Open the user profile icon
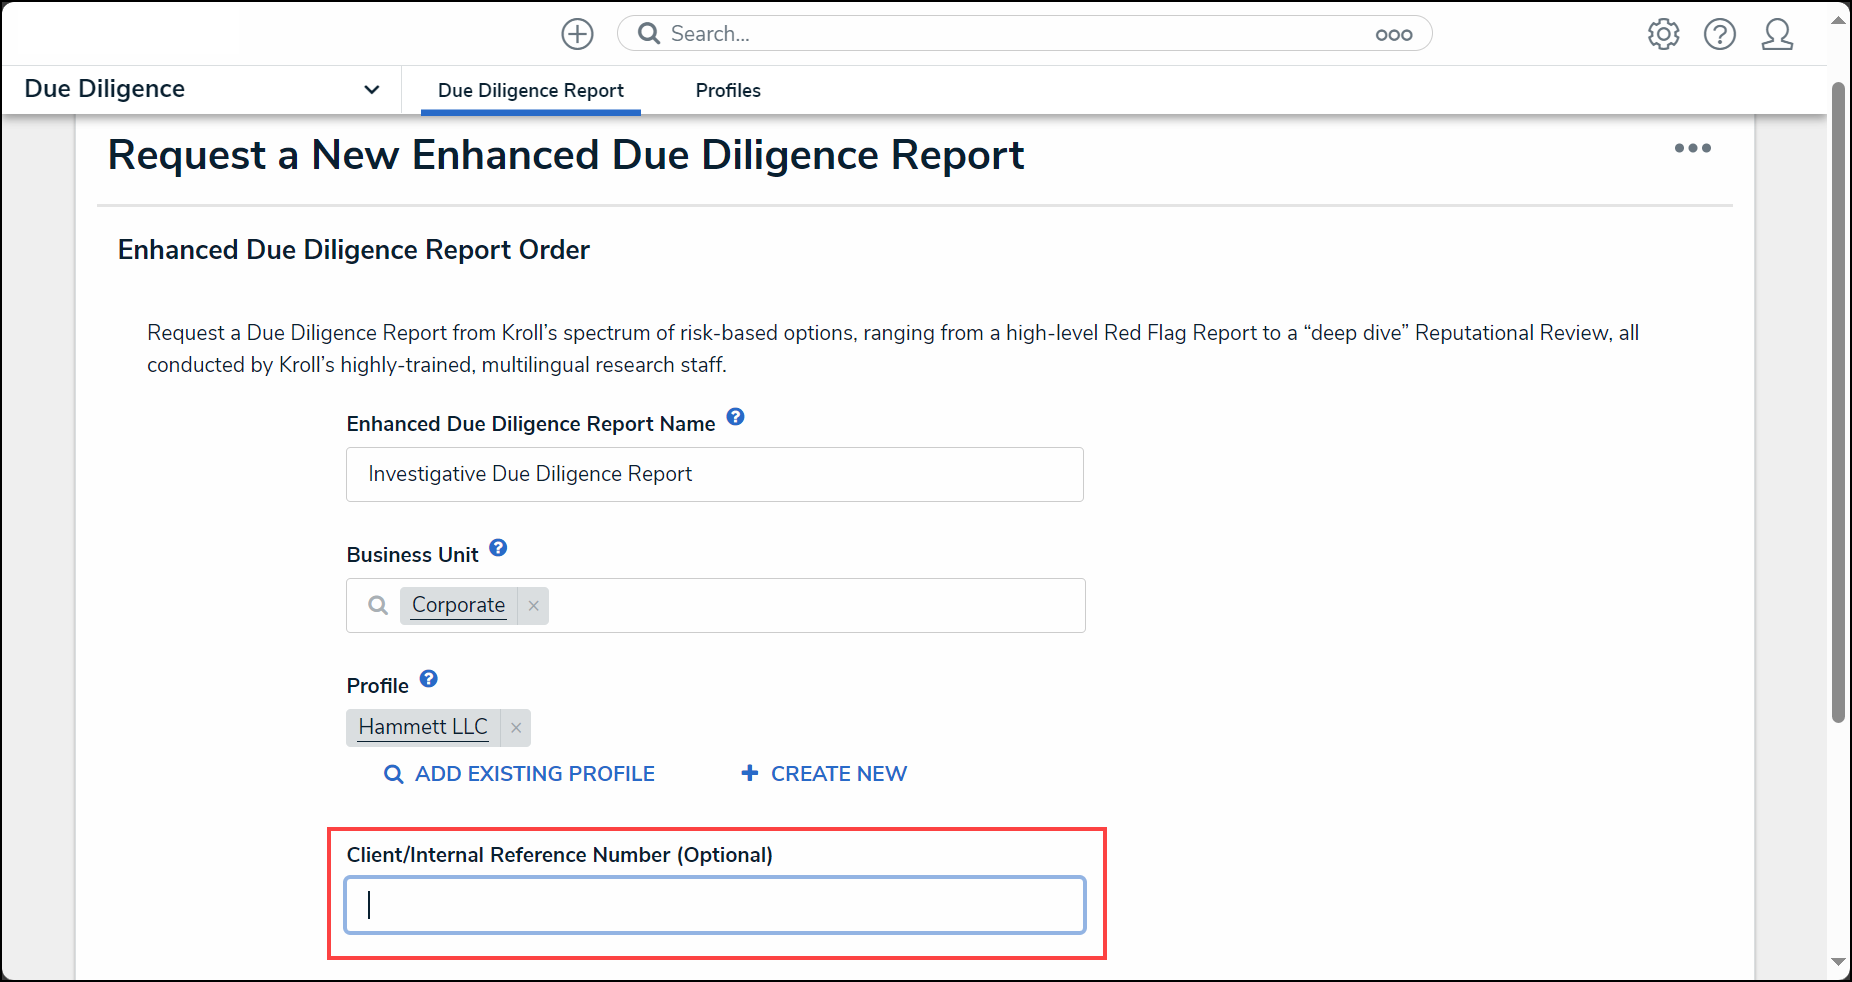Viewport: 1852px width, 982px height. coord(1777,34)
